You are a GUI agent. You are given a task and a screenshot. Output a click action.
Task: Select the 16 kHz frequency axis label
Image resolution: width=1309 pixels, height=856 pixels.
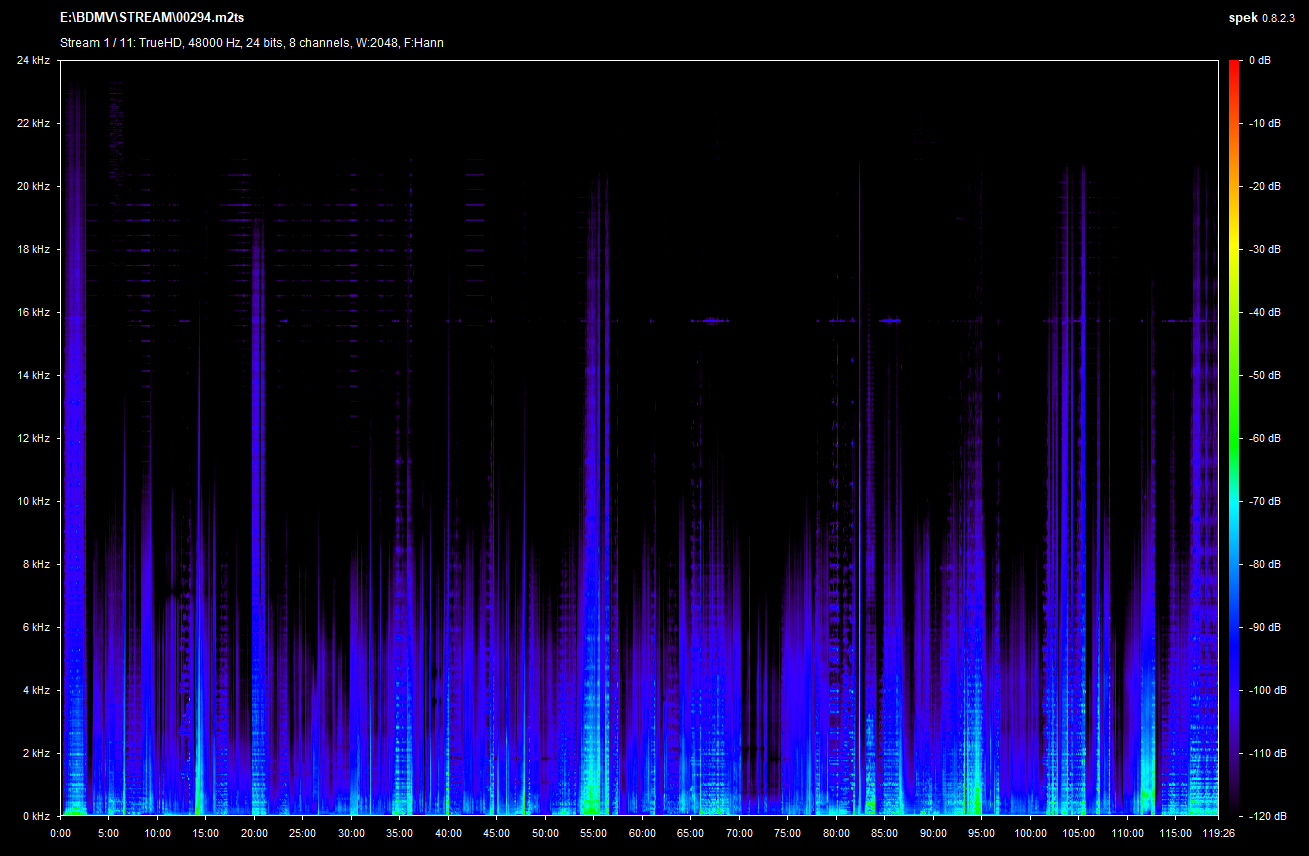coord(33,312)
